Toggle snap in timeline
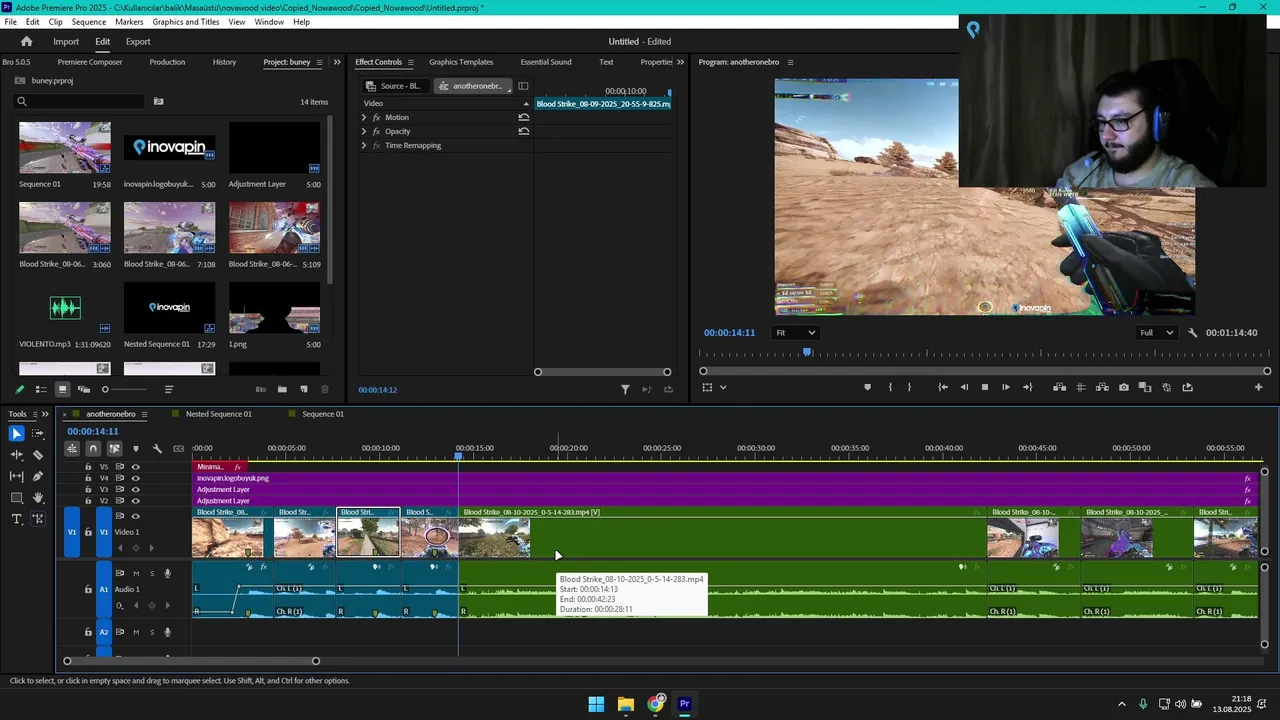This screenshot has width=1280, height=720. coord(93,449)
